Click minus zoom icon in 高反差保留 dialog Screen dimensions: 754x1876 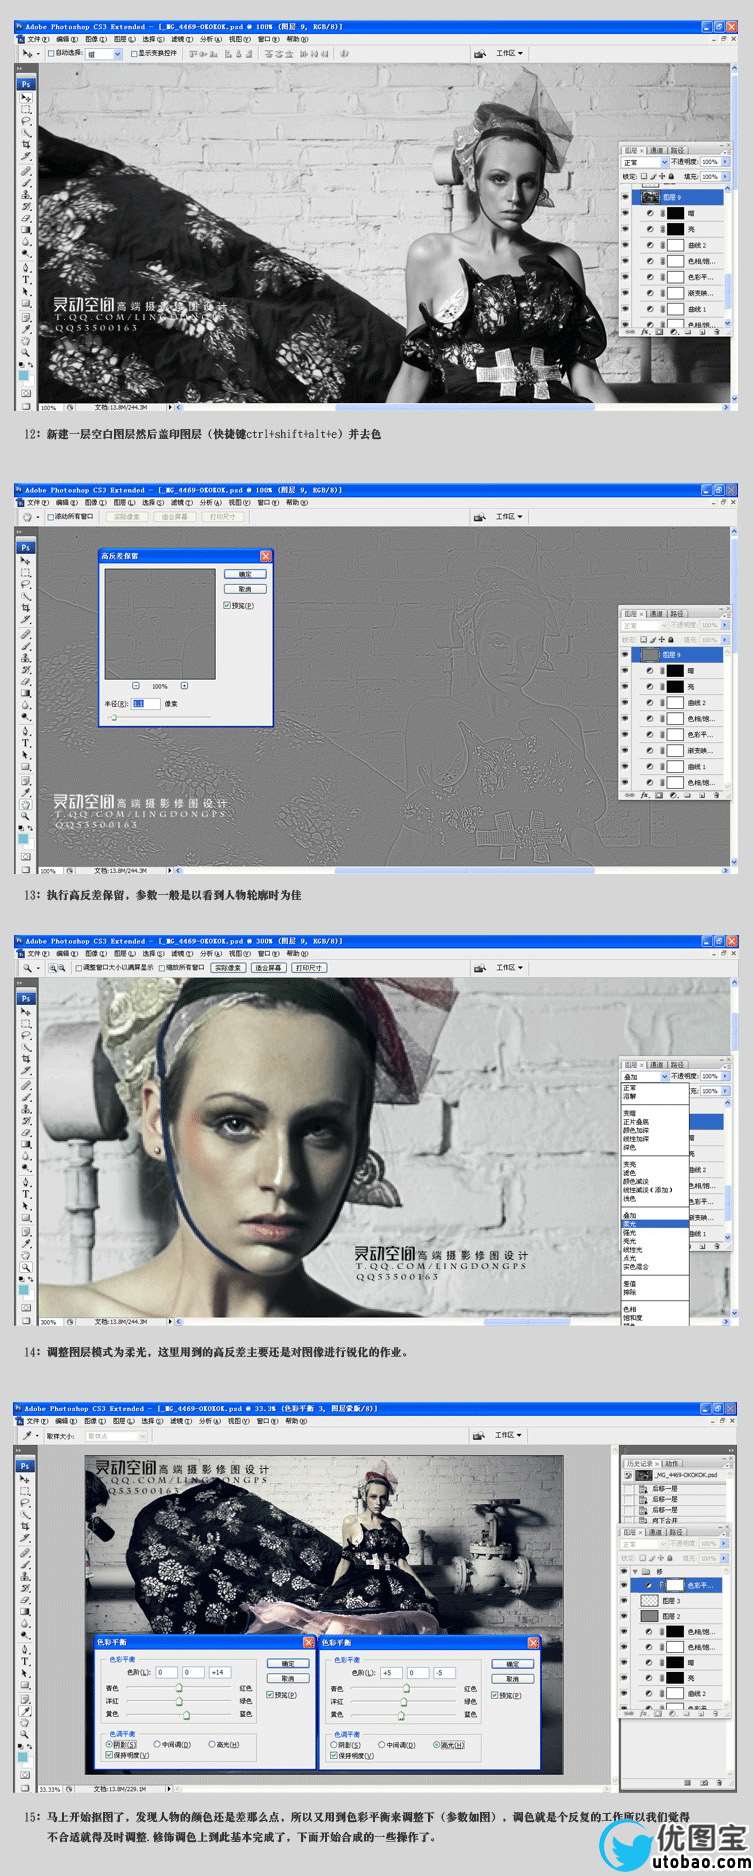click(135, 686)
